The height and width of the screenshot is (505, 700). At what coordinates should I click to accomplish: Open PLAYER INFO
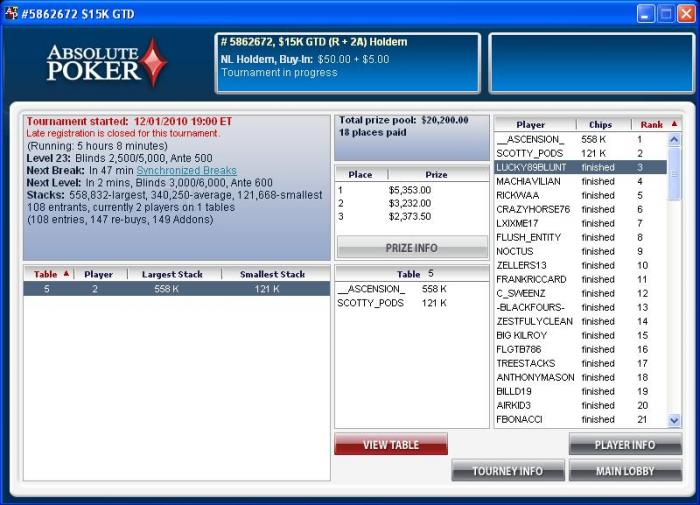625,444
